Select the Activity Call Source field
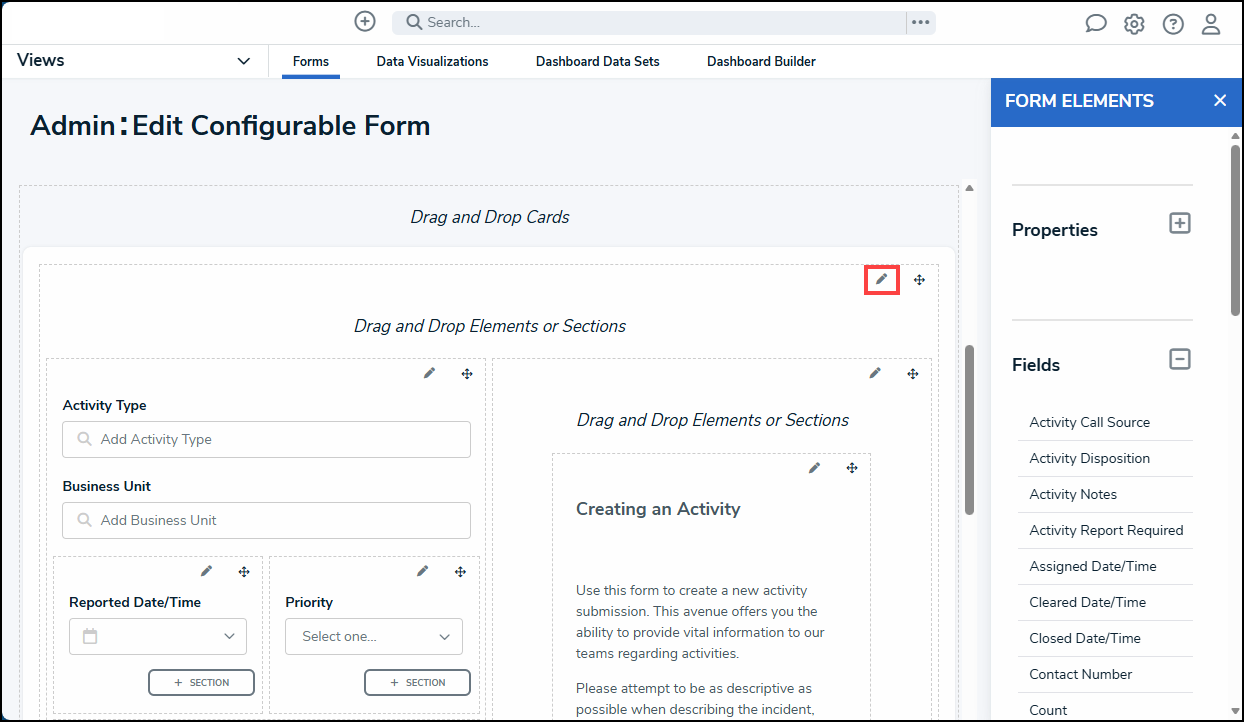Image resolution: width=1244 pixels, height=722 pixels. click(x=1089, y=422)
